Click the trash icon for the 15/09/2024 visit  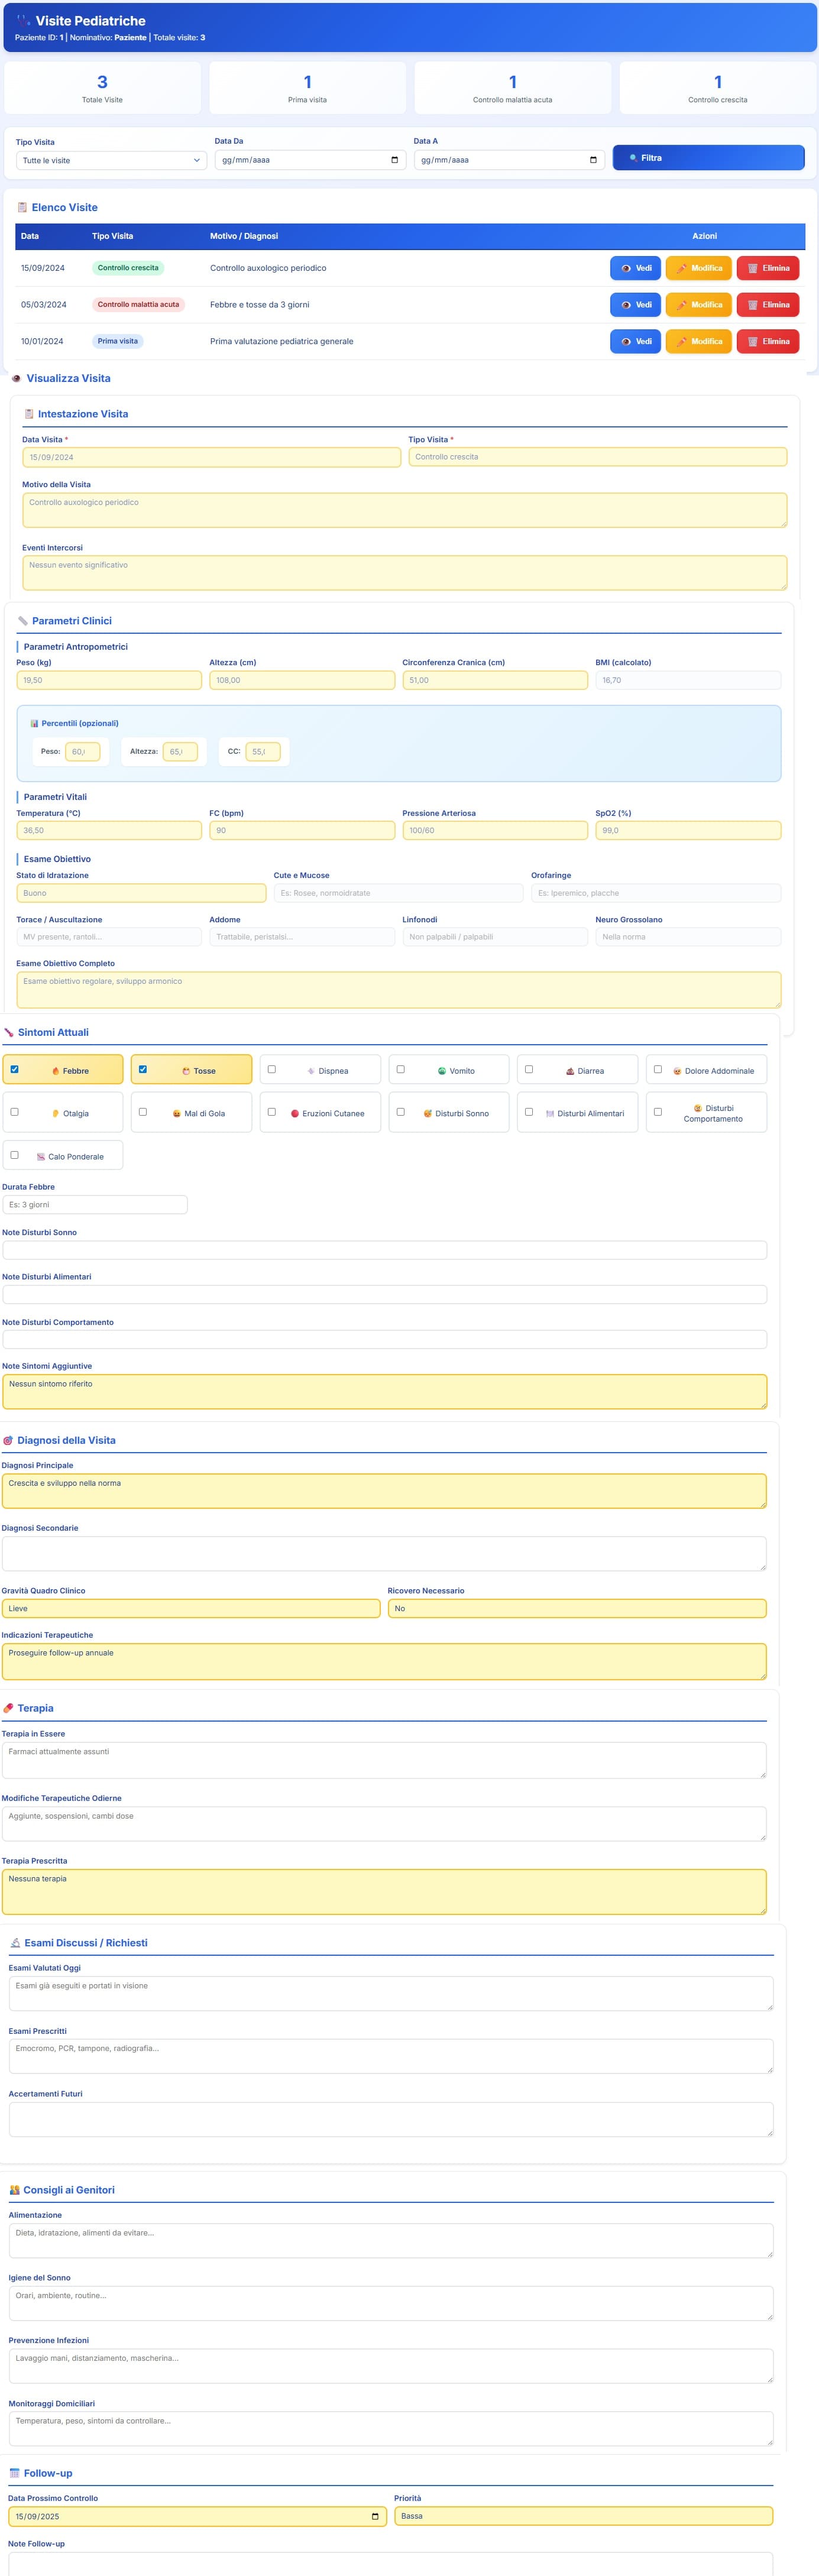click(x=752, y=268)
